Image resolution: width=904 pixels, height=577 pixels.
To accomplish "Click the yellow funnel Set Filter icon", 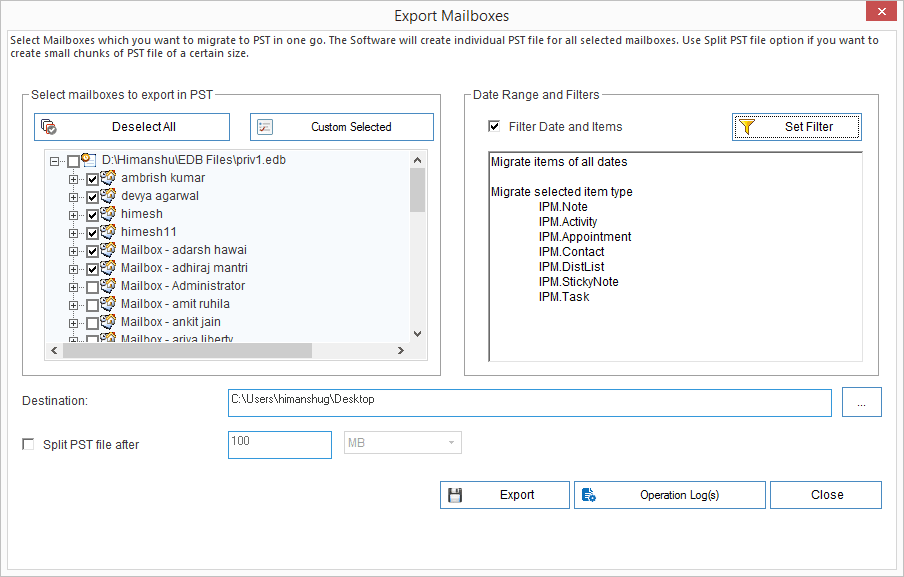I will click(x=747, y=127).
